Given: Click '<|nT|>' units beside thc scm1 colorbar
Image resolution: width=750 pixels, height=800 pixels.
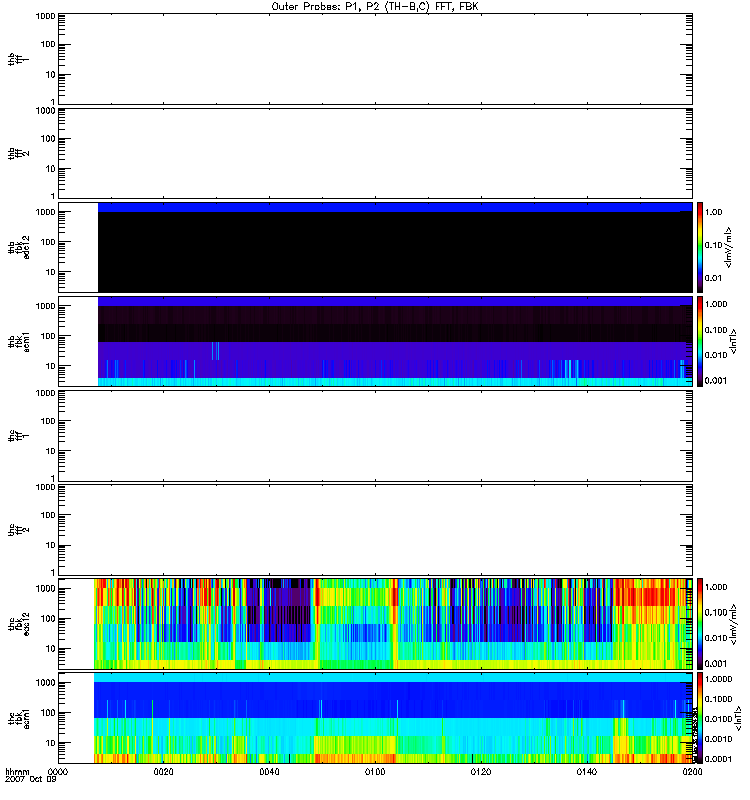Looking at the screenshot, I should click(738, 718).
